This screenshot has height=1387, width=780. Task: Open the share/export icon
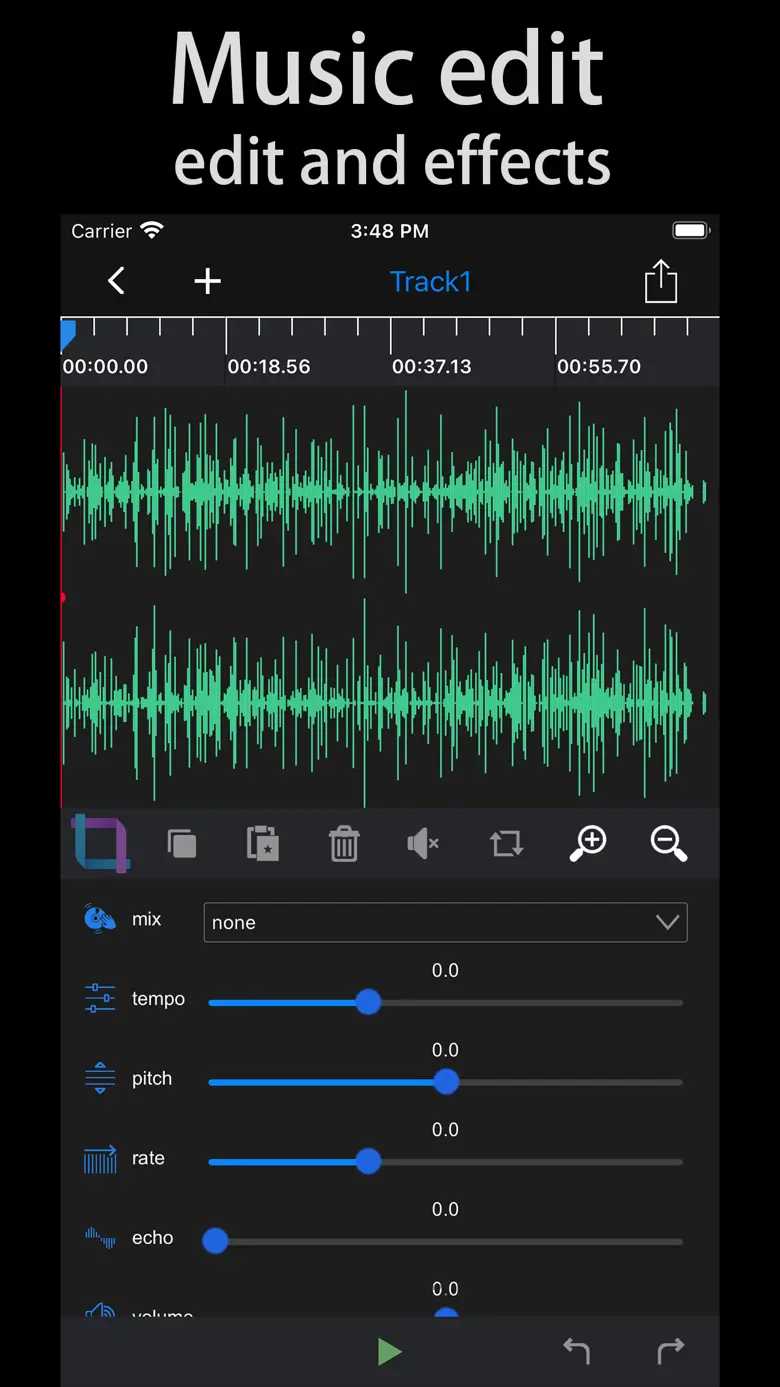click(660, 281)
